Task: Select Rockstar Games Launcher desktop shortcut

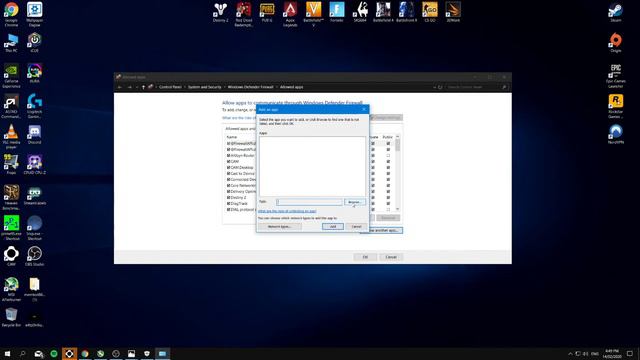Action: tap(616, 107)
